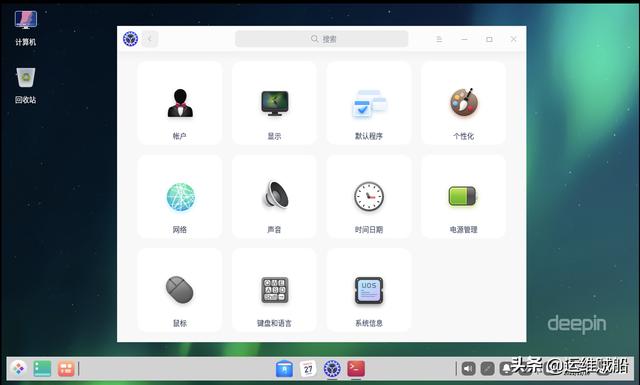Open the 电源管理 (Power Management) module
This screenshot has height=385, width=640.
click(x=463, y=196)
